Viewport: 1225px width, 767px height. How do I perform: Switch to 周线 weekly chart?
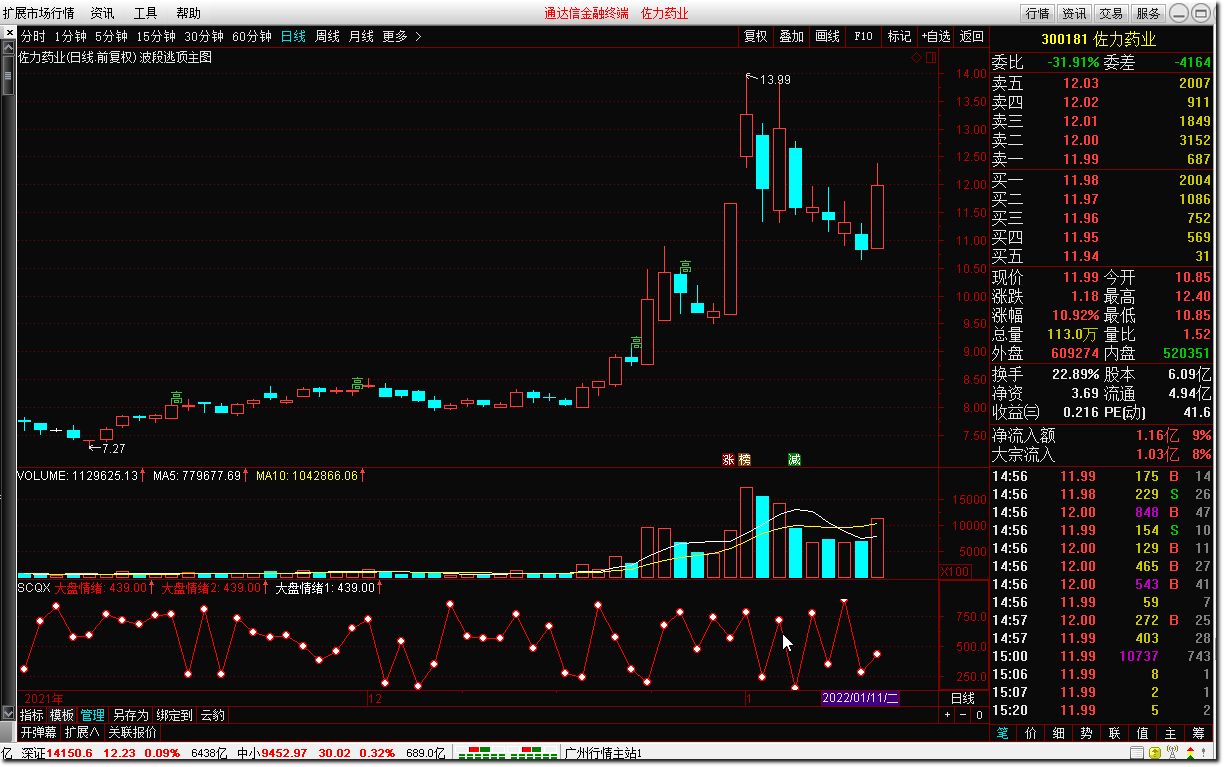point(327,36)
